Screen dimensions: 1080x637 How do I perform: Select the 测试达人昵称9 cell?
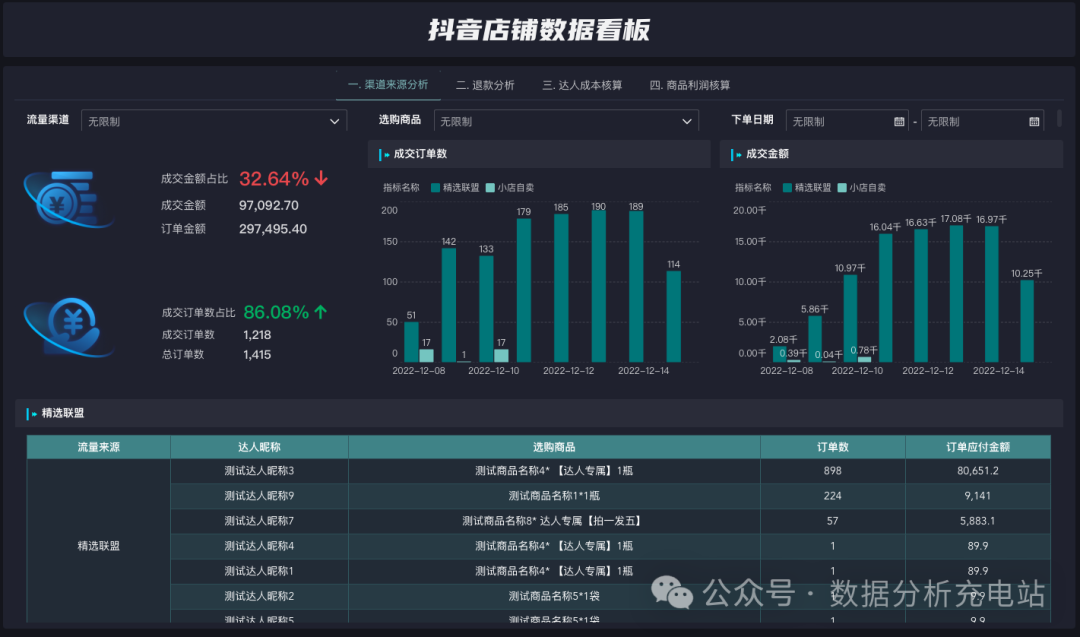259,496
